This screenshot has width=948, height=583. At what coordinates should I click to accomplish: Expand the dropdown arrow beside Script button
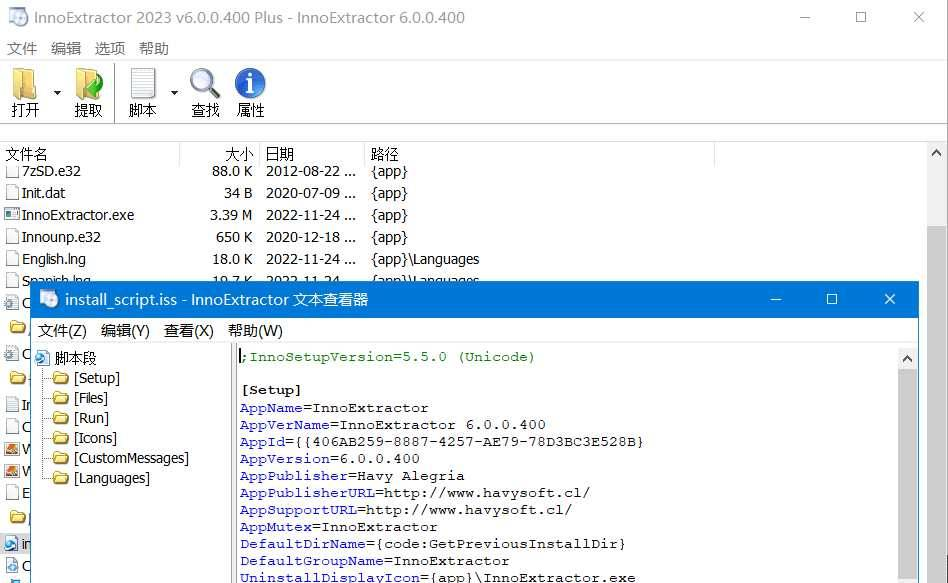(x=174, y=93)
